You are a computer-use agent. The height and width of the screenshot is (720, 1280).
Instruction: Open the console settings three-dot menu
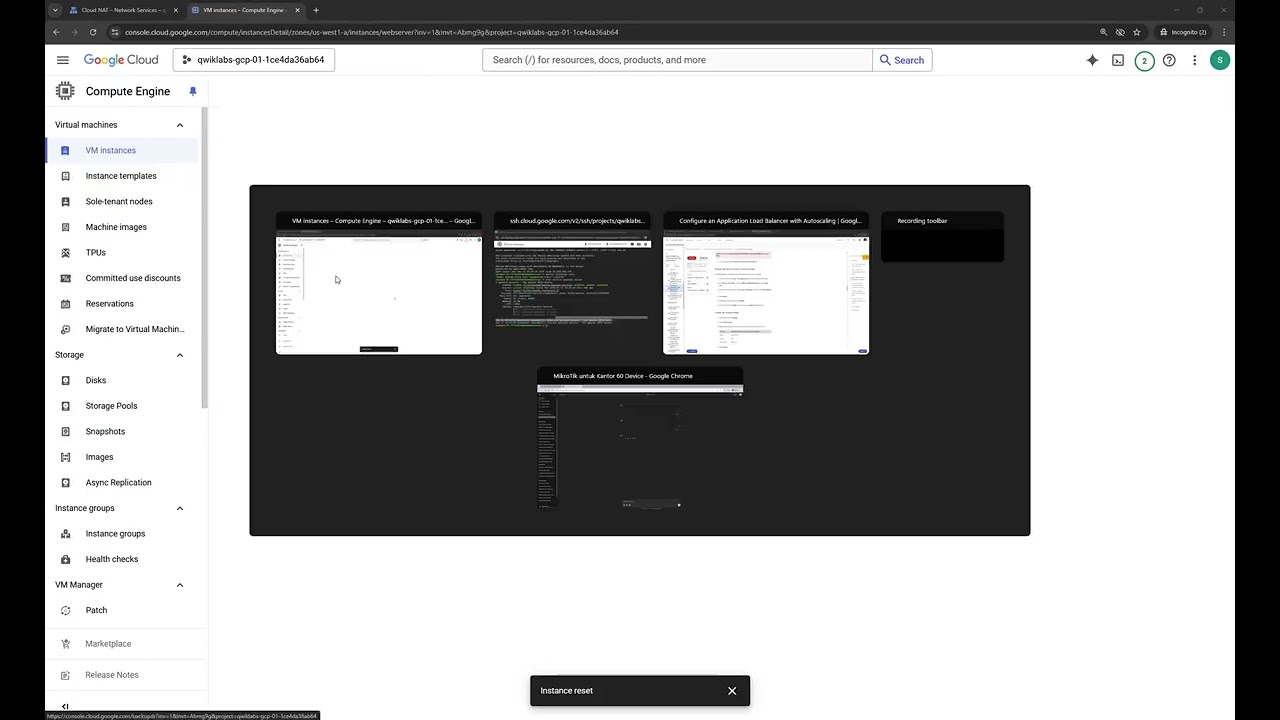pos(1194,60)
